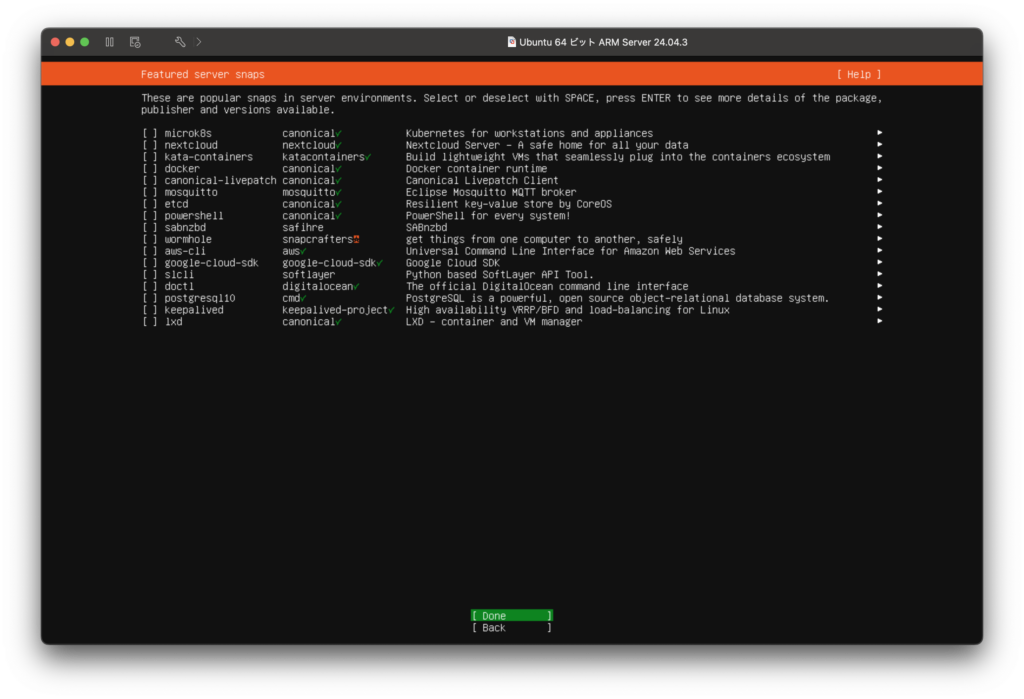Open virtual machine settings wrench icon
The width and height of the screenshot is (1024, 699).
pyautogui.click(x=180, y=42)
